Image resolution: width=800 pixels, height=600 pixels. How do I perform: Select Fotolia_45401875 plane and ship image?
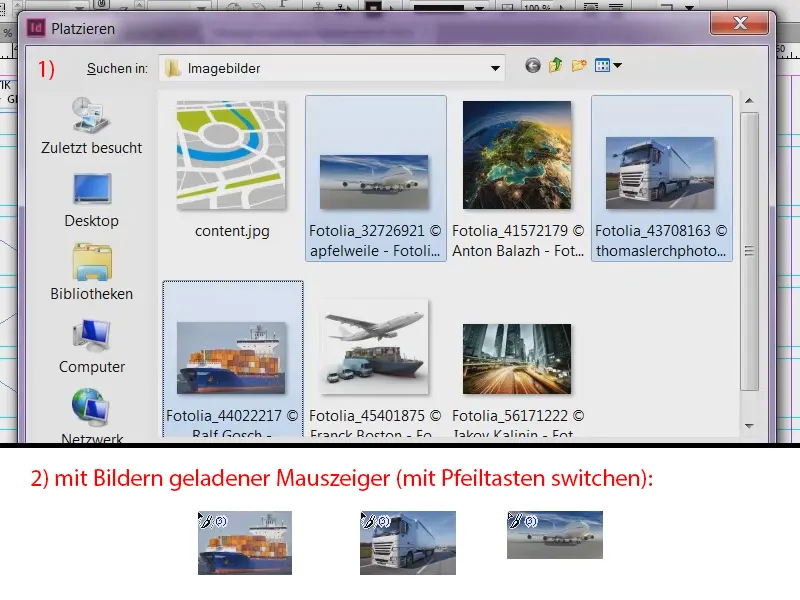374,347
